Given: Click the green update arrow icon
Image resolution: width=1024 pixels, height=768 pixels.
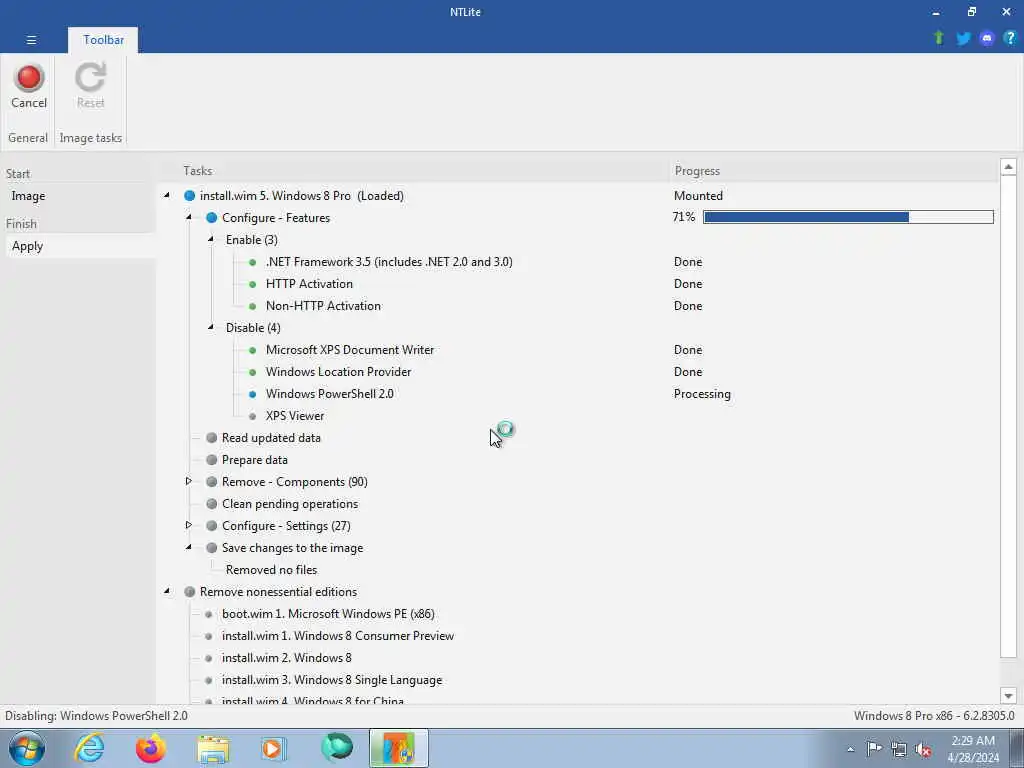Looking at the screenshot, I should 939,38.
